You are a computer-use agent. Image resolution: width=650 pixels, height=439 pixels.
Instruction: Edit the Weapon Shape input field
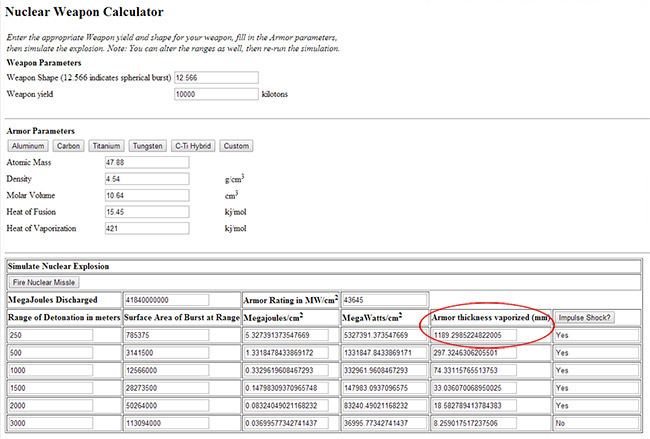tap(215, 77)
